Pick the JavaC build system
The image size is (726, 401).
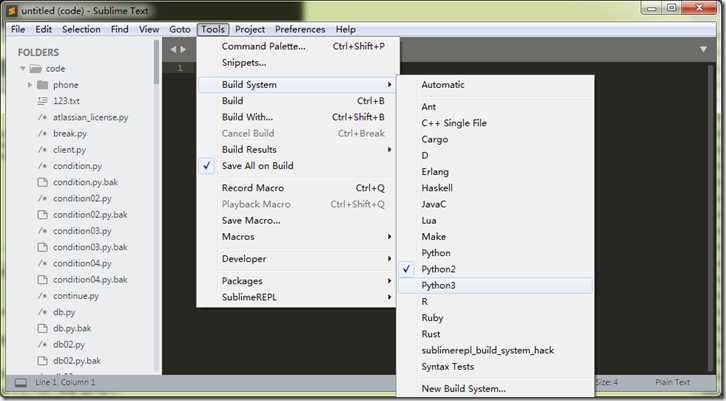pyautogui.click(x=495, y=204)
